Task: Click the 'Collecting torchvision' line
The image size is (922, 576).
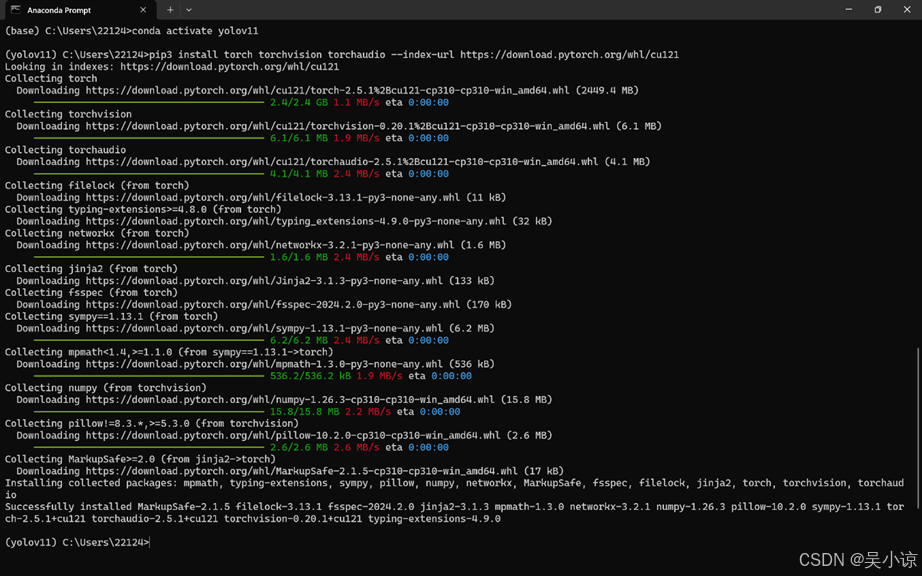Action: click(68, 114)
